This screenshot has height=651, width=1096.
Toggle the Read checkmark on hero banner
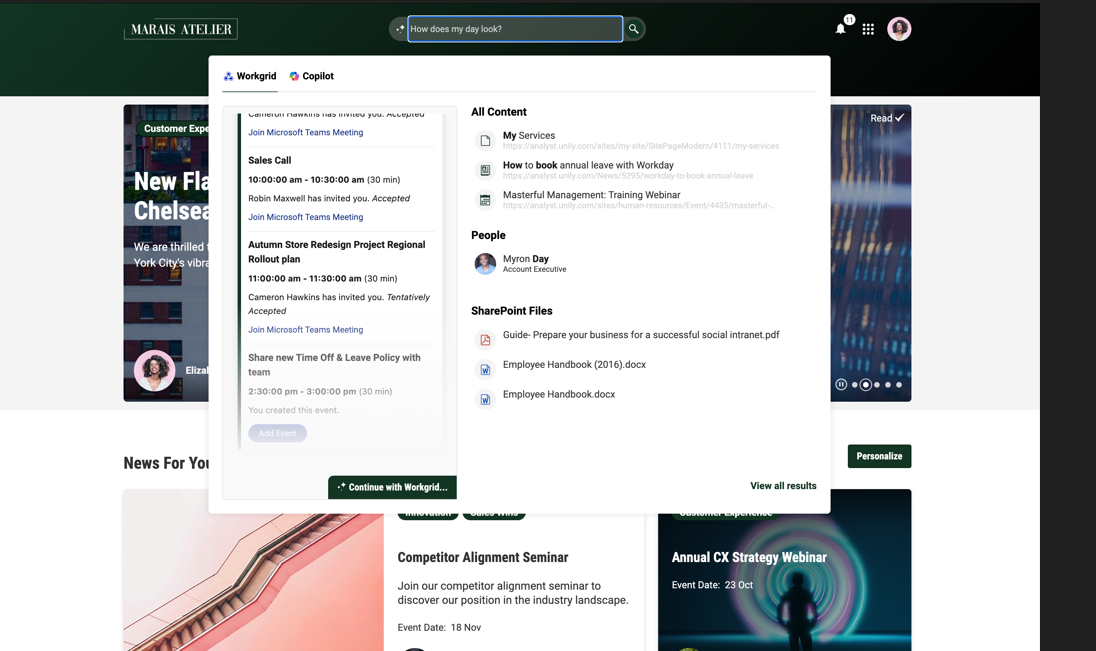coord(887,118)
